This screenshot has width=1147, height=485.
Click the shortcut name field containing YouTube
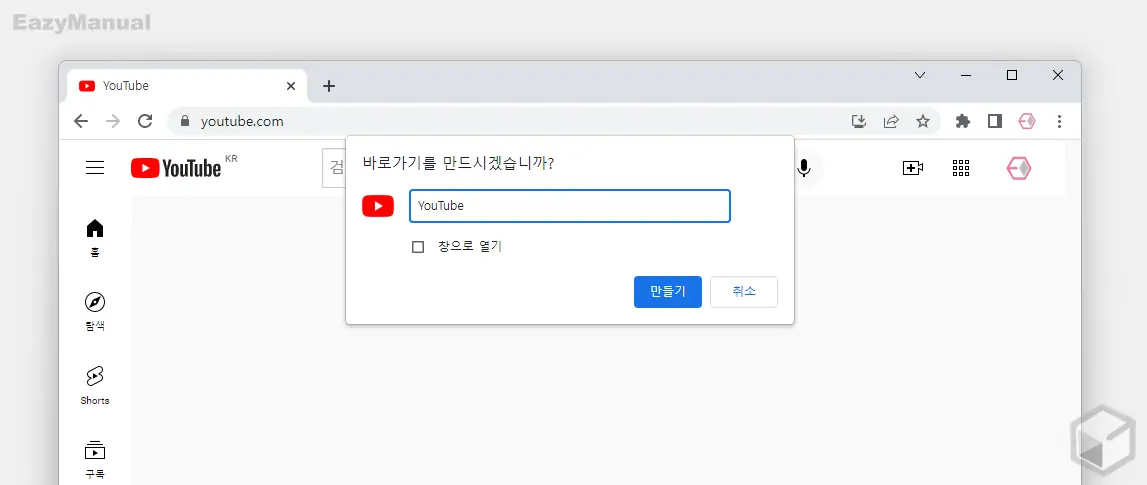click(570, 206)
